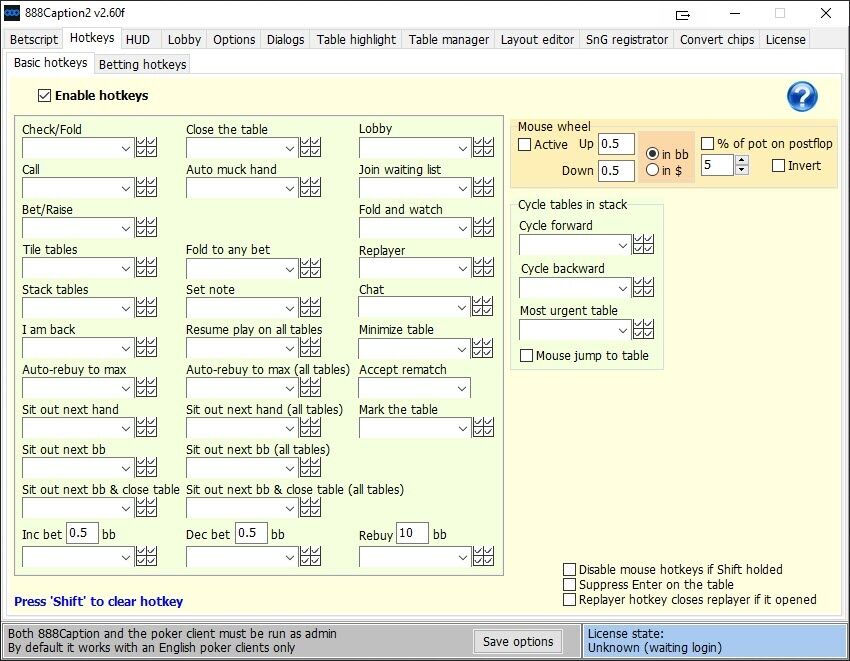Switch to the Betting hotkeys sub-tab

click(143, 65)
